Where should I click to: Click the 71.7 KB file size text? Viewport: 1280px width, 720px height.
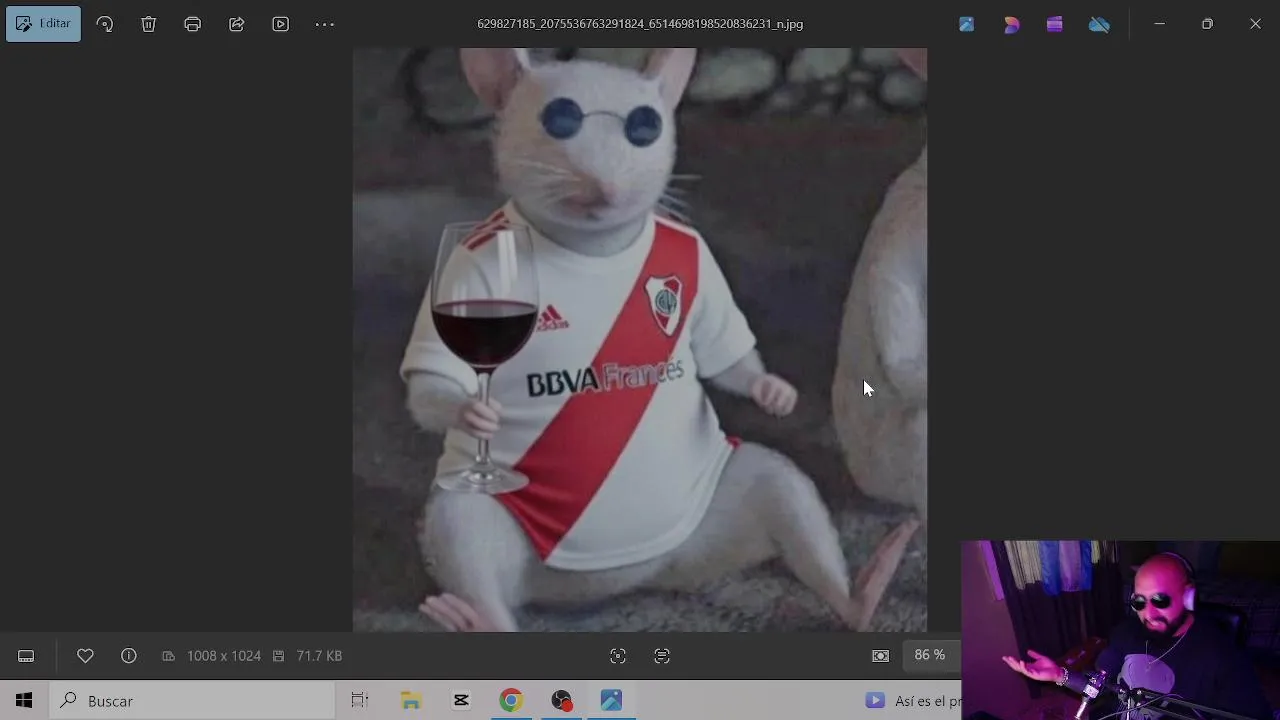(x=319, y=656)
